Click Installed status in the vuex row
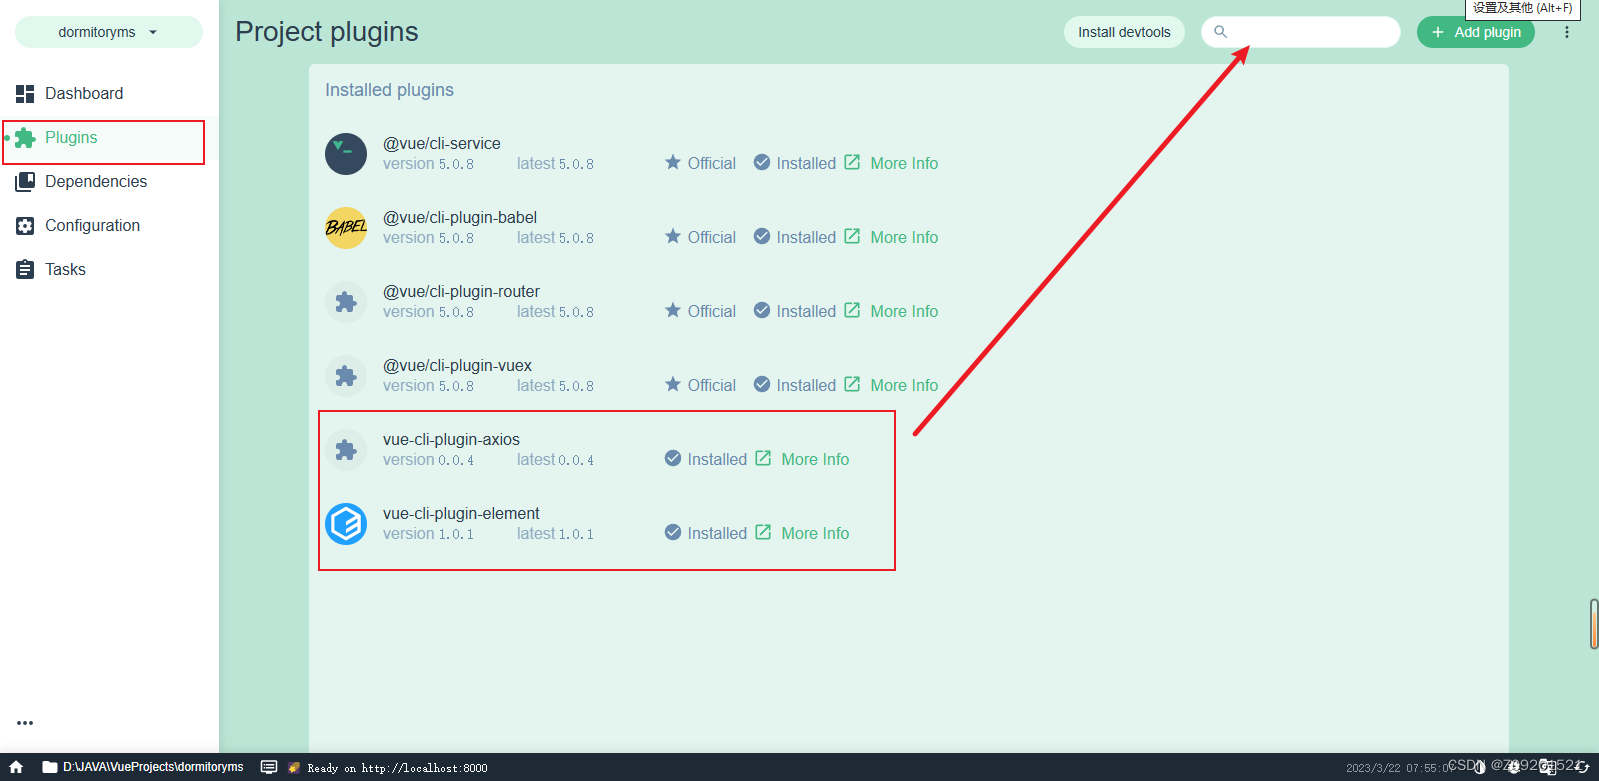The height and width of the screenshot is (781, 1599). [x=795, y=385]
